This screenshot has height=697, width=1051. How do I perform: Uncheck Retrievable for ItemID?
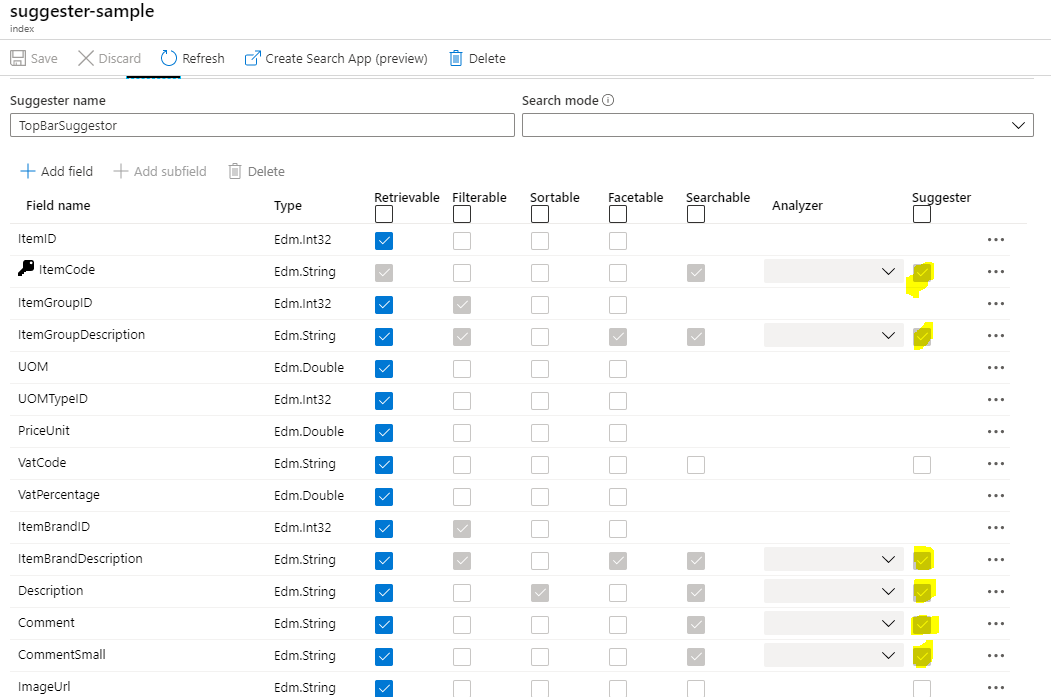[x=384, y=241]
